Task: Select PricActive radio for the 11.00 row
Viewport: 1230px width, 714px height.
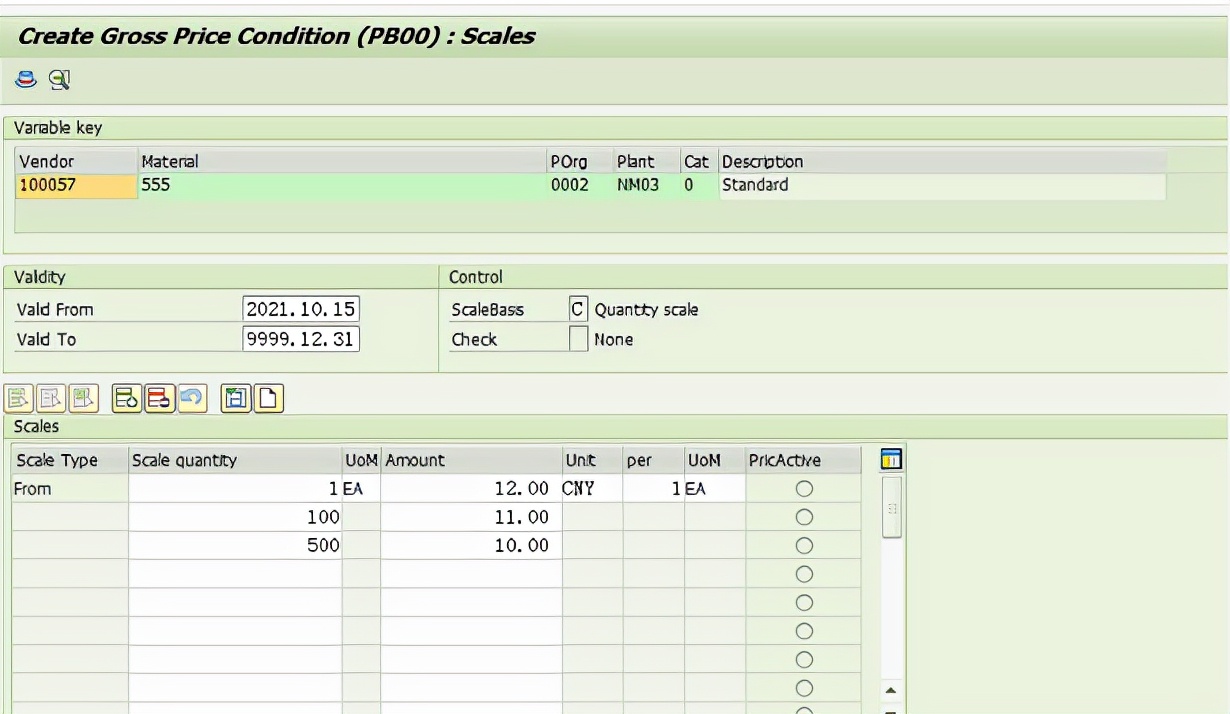Action: (803, 517)
